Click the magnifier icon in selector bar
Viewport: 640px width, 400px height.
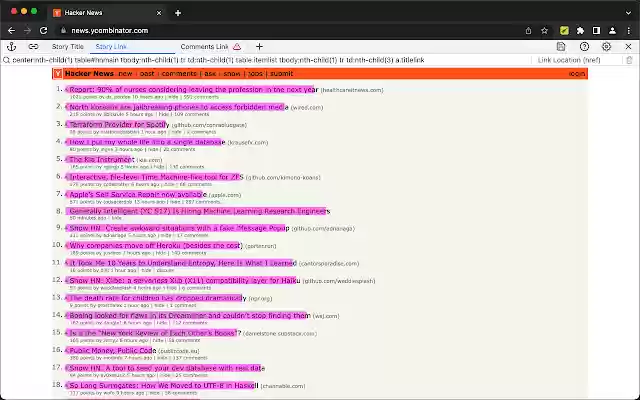(7, 60)
